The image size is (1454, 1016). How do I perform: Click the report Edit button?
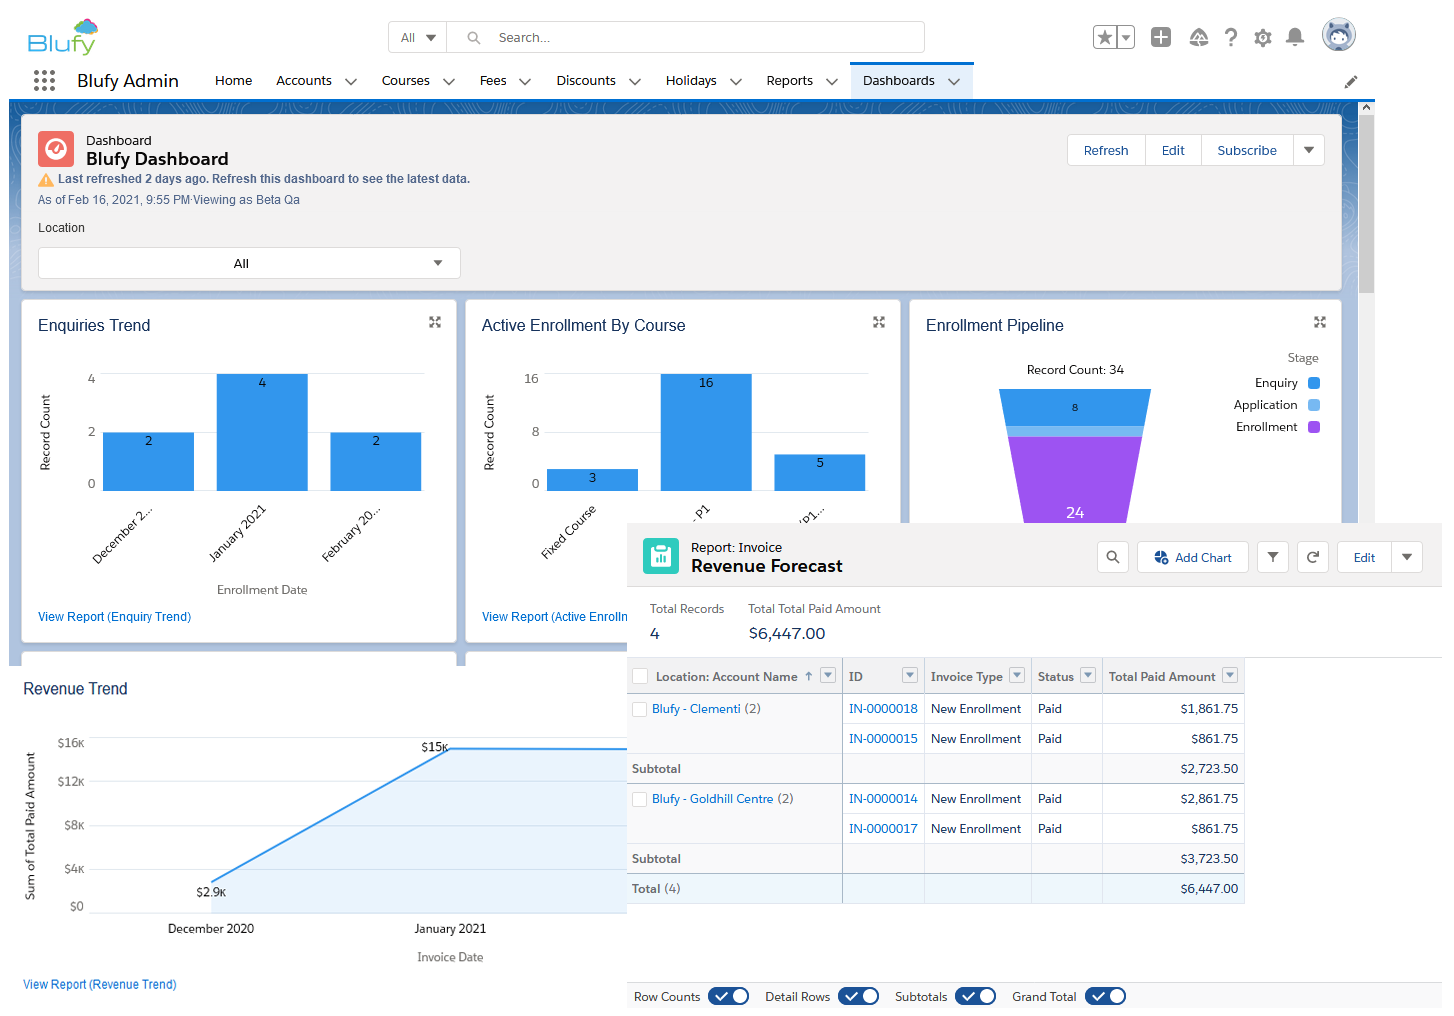[x=1364, y=557]
